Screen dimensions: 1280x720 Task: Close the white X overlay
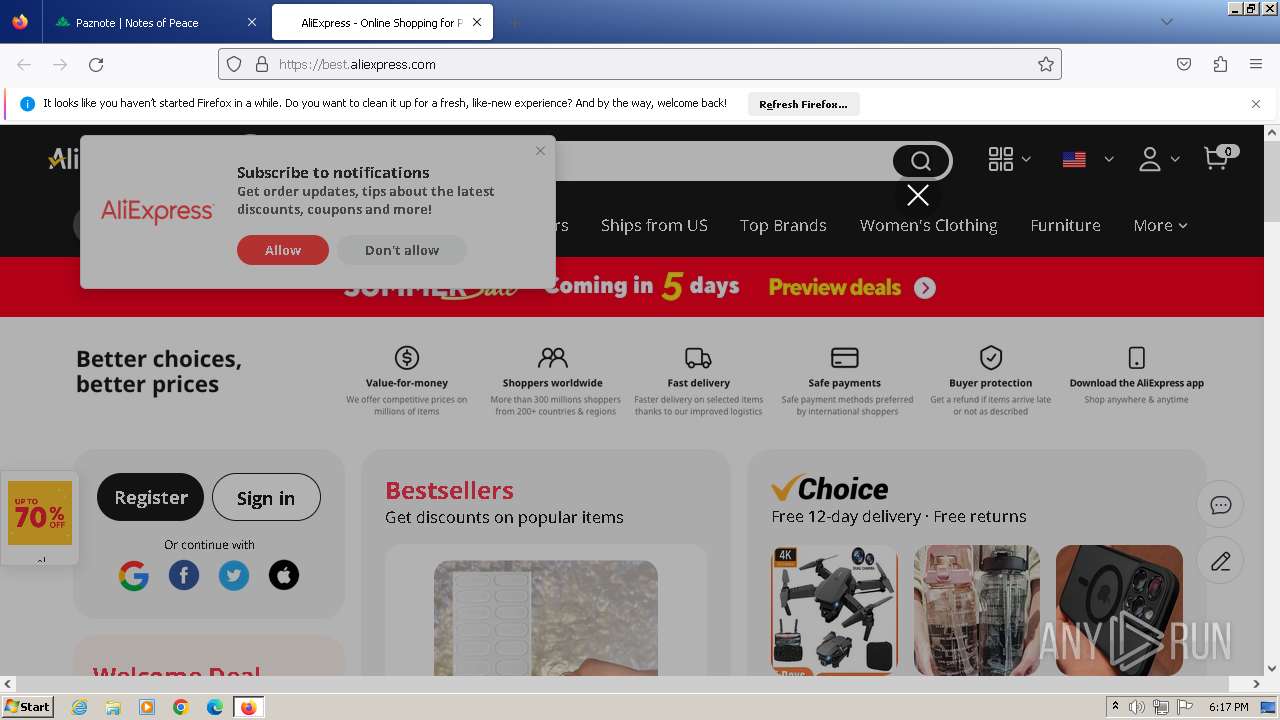click(917, 195)
